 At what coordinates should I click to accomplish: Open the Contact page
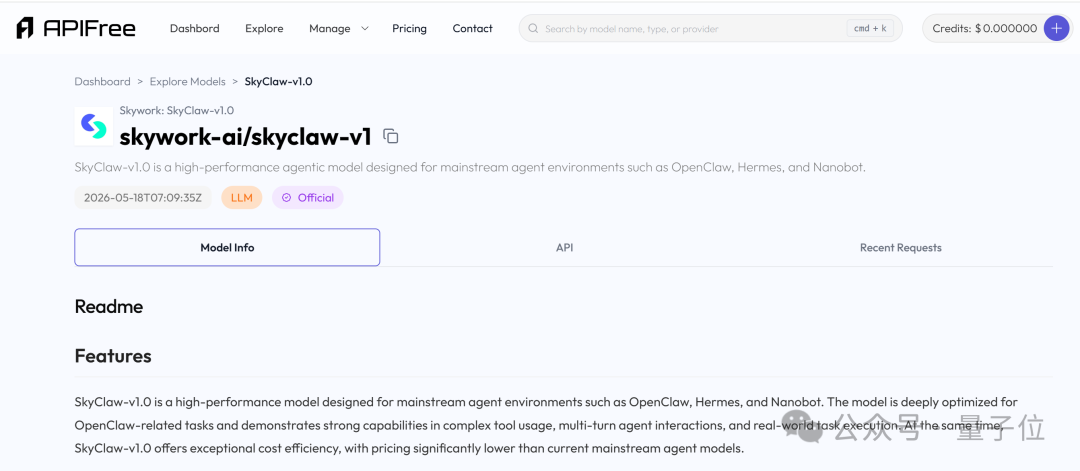coord(472,28)
